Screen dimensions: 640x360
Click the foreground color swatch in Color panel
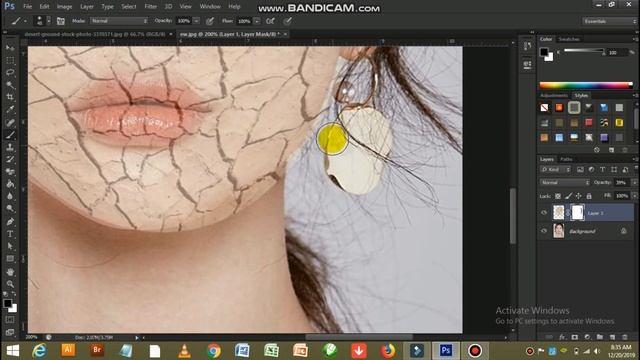click(x=544, y=52)
